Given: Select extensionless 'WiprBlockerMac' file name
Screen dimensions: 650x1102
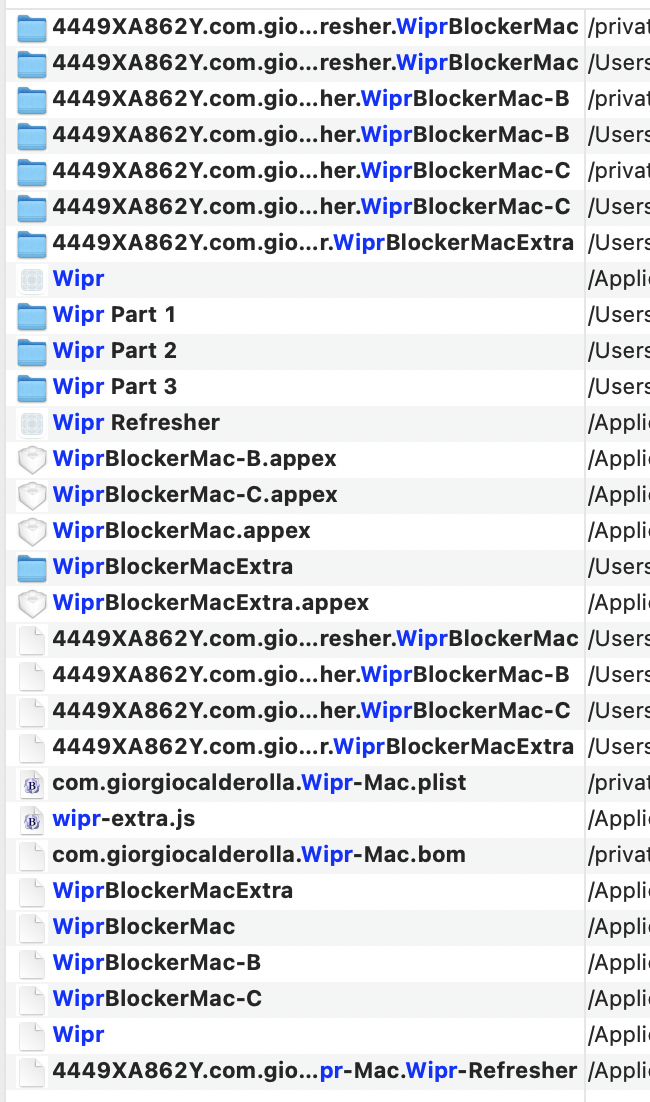Looking at the screenshot, I should (x=144, y=926).
